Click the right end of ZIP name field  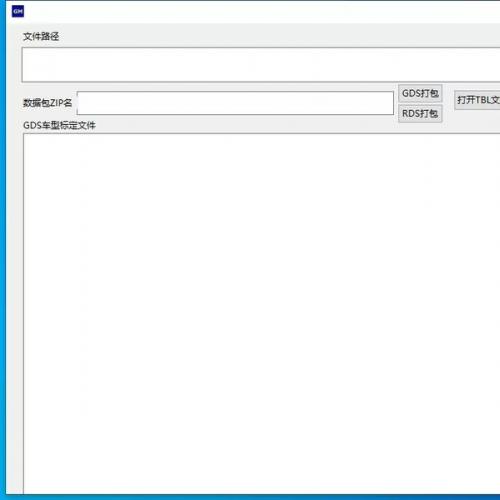(388, 103)
